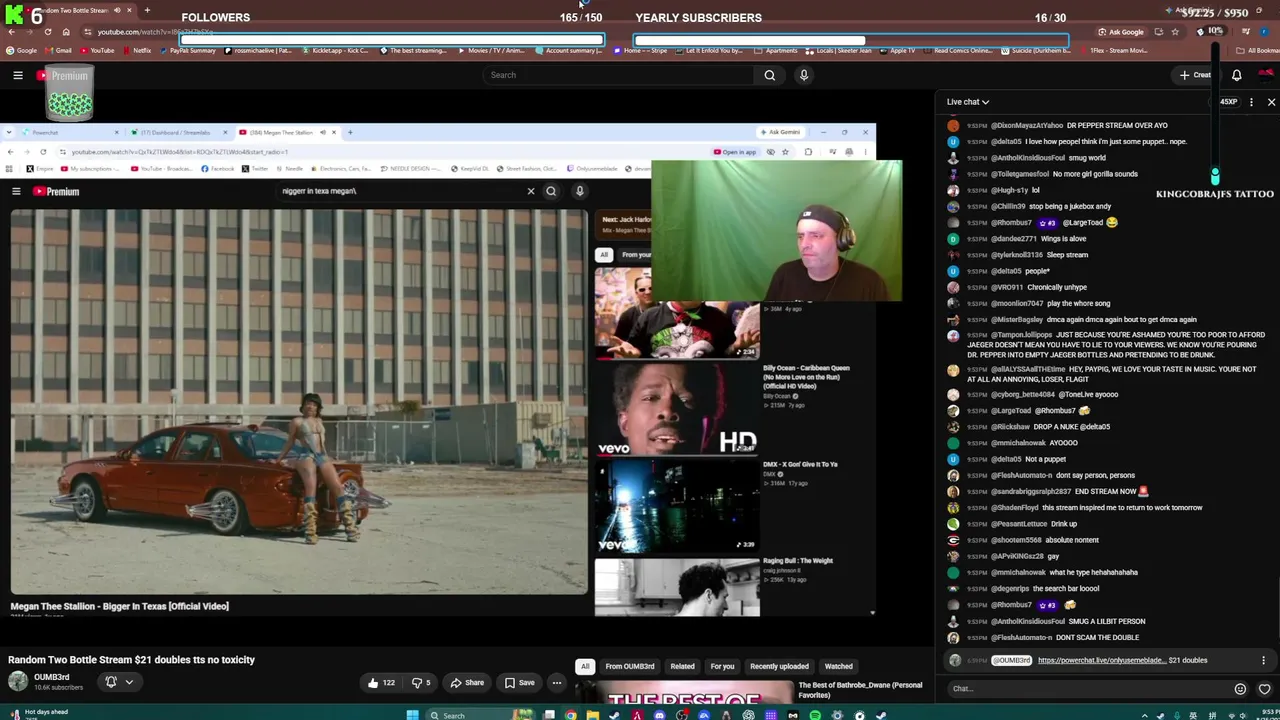This screenshot has height=720, width=1280.
Task: Select the Recently uploaded chip
Action: coord(779,666)
